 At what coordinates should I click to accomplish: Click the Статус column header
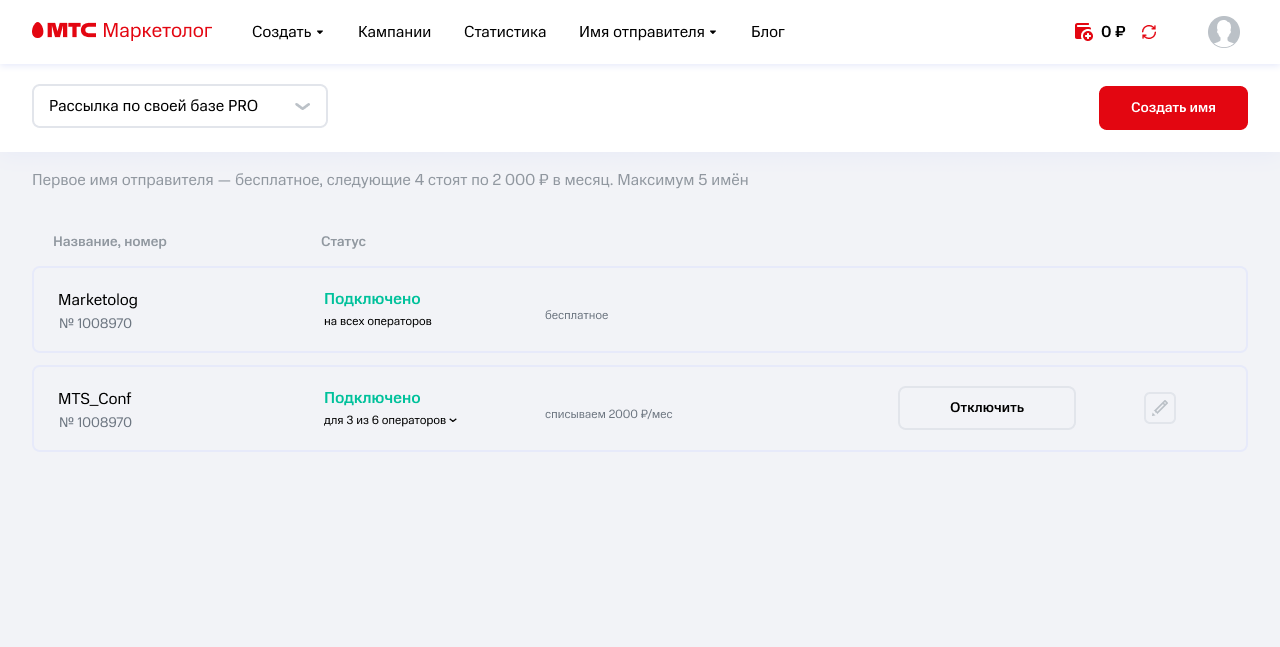coord(343,241)
